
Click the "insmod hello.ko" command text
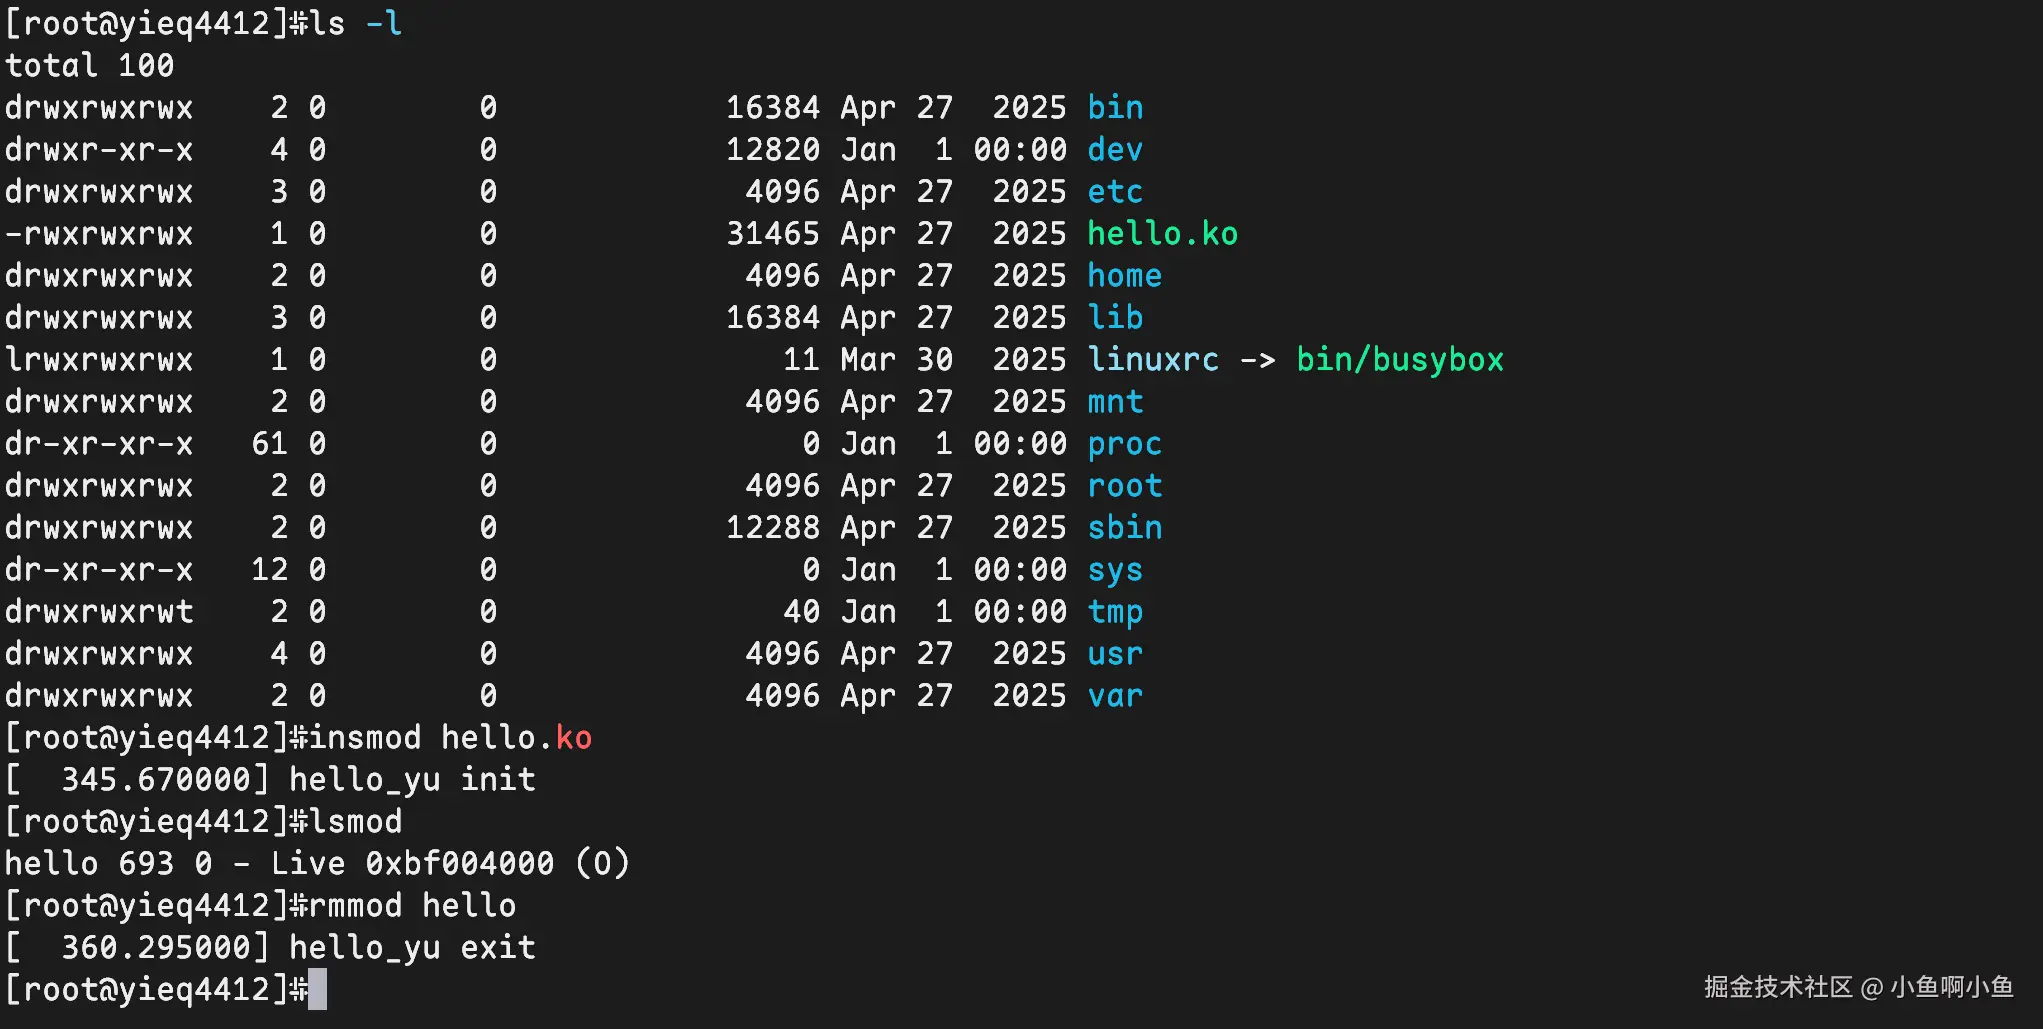450,737
